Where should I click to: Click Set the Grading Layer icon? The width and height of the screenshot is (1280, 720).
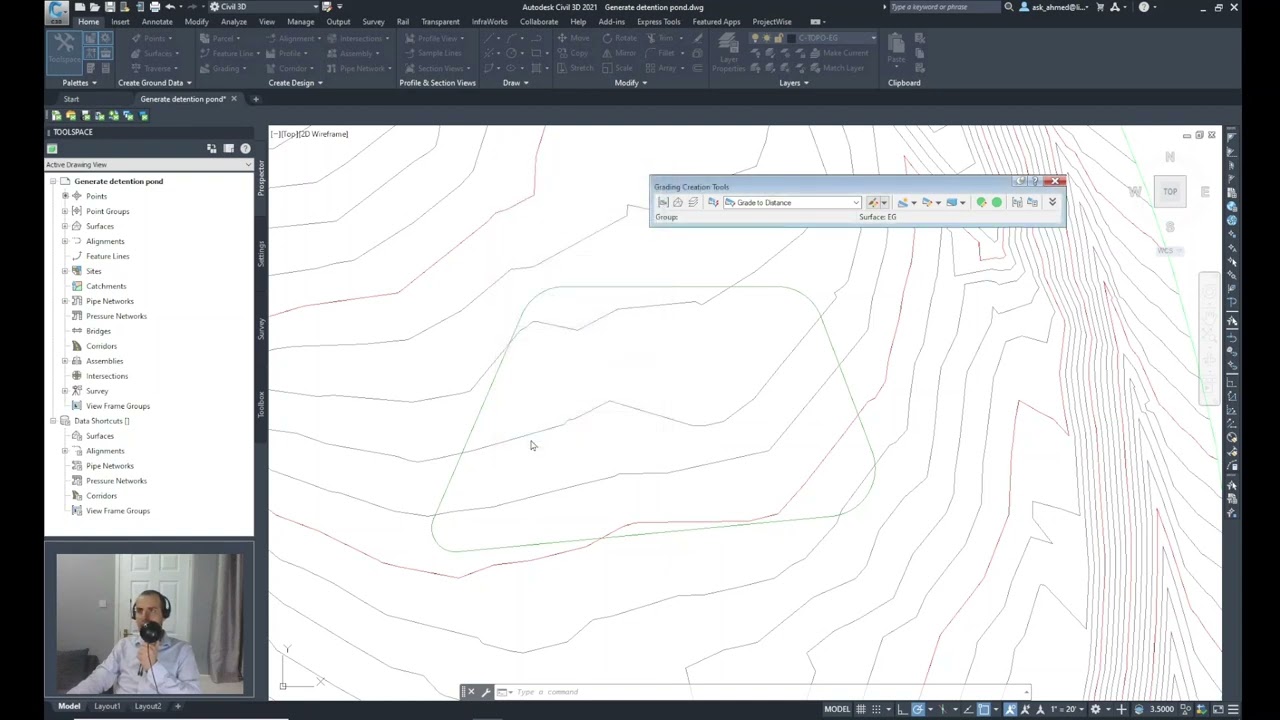693,203
